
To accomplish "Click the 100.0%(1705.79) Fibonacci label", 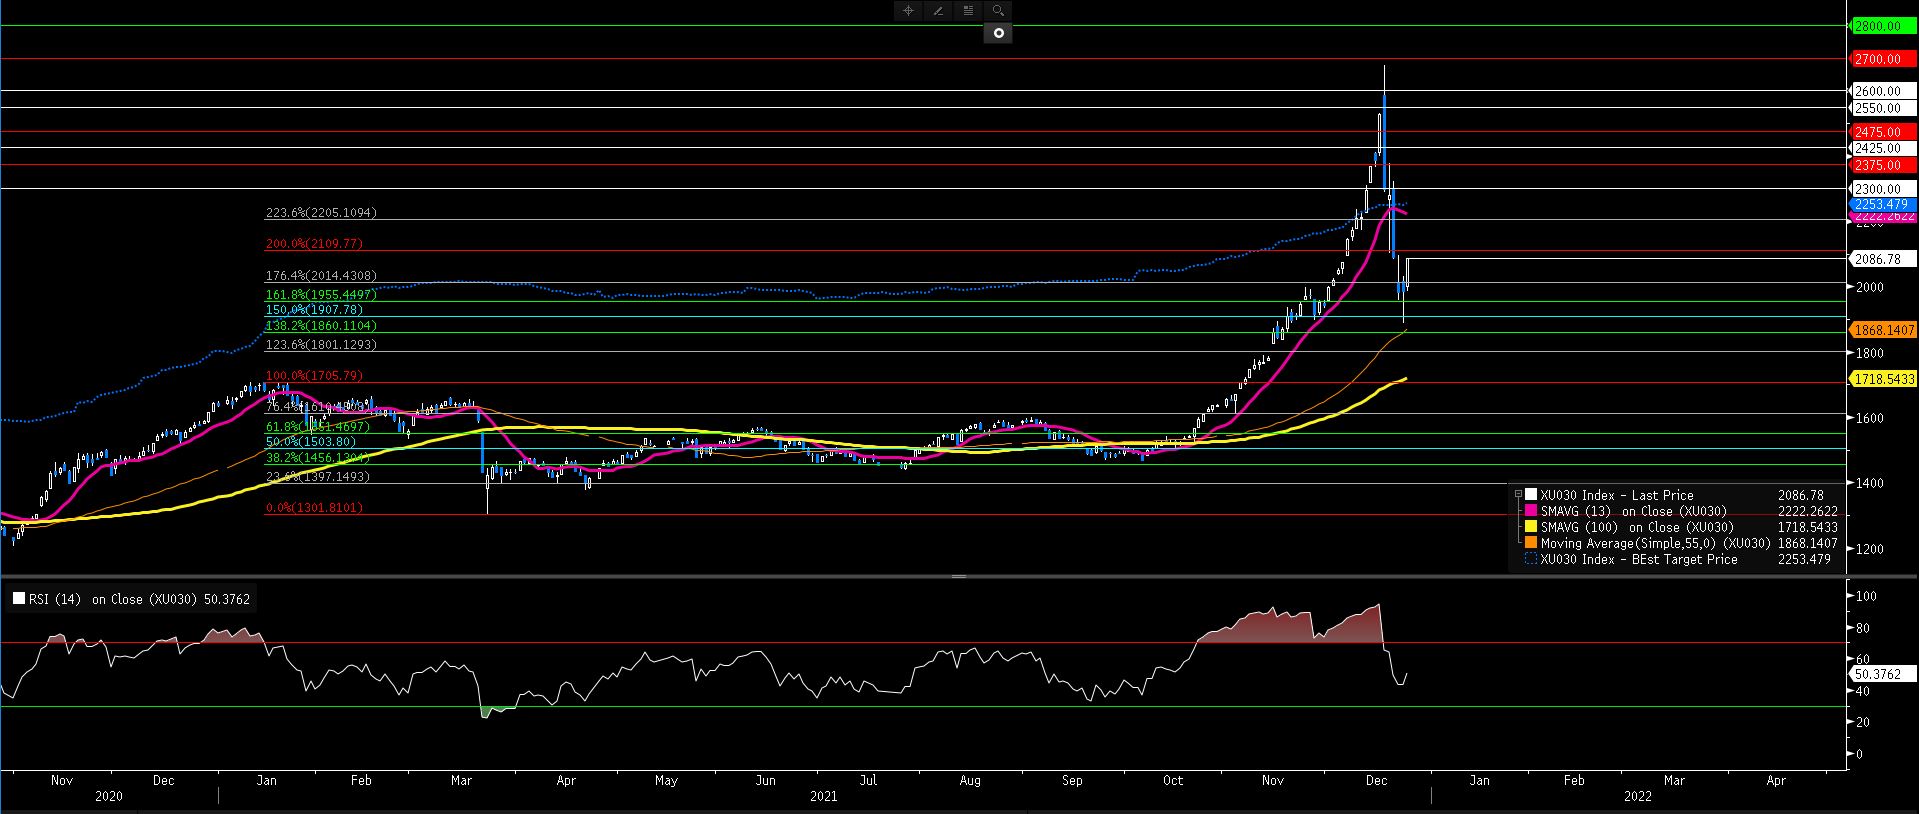I will pos(314,376).
